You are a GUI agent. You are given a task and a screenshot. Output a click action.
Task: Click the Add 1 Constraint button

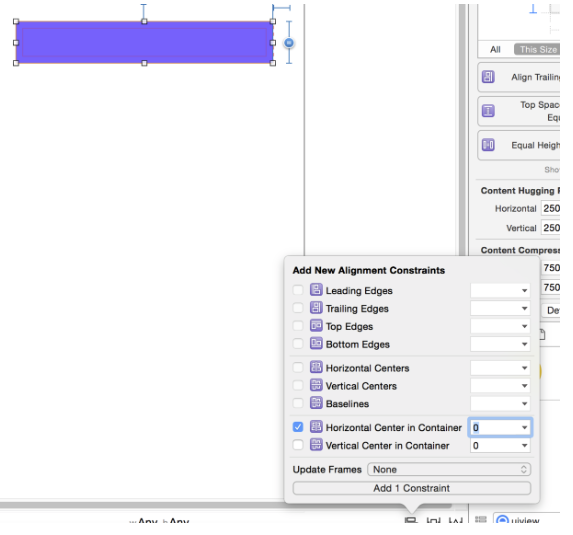click(412, 488)
